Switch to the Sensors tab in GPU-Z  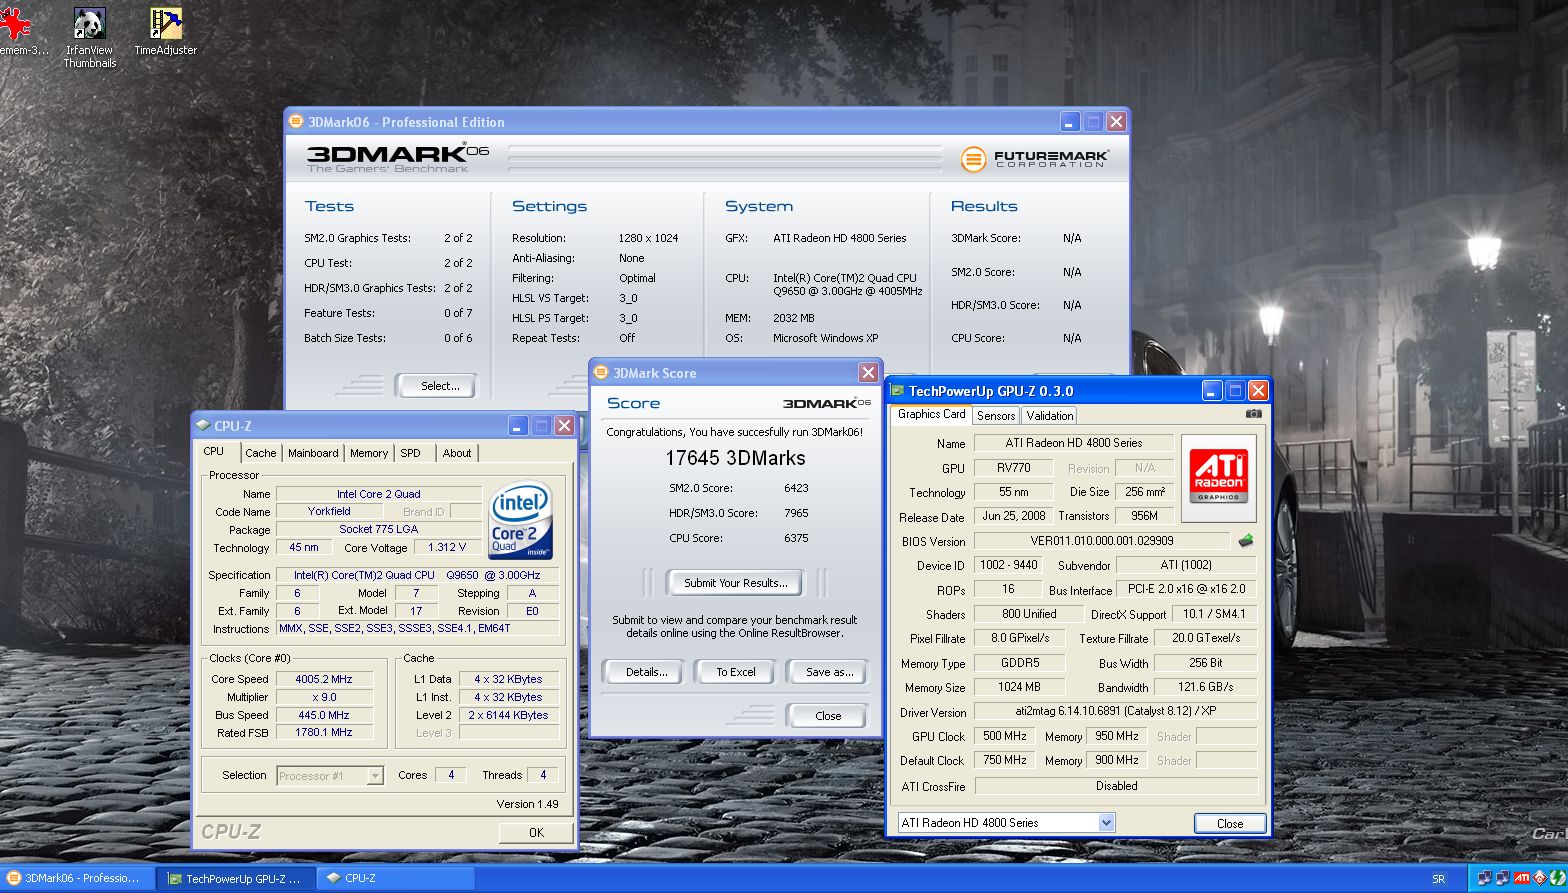click(996, 416)
